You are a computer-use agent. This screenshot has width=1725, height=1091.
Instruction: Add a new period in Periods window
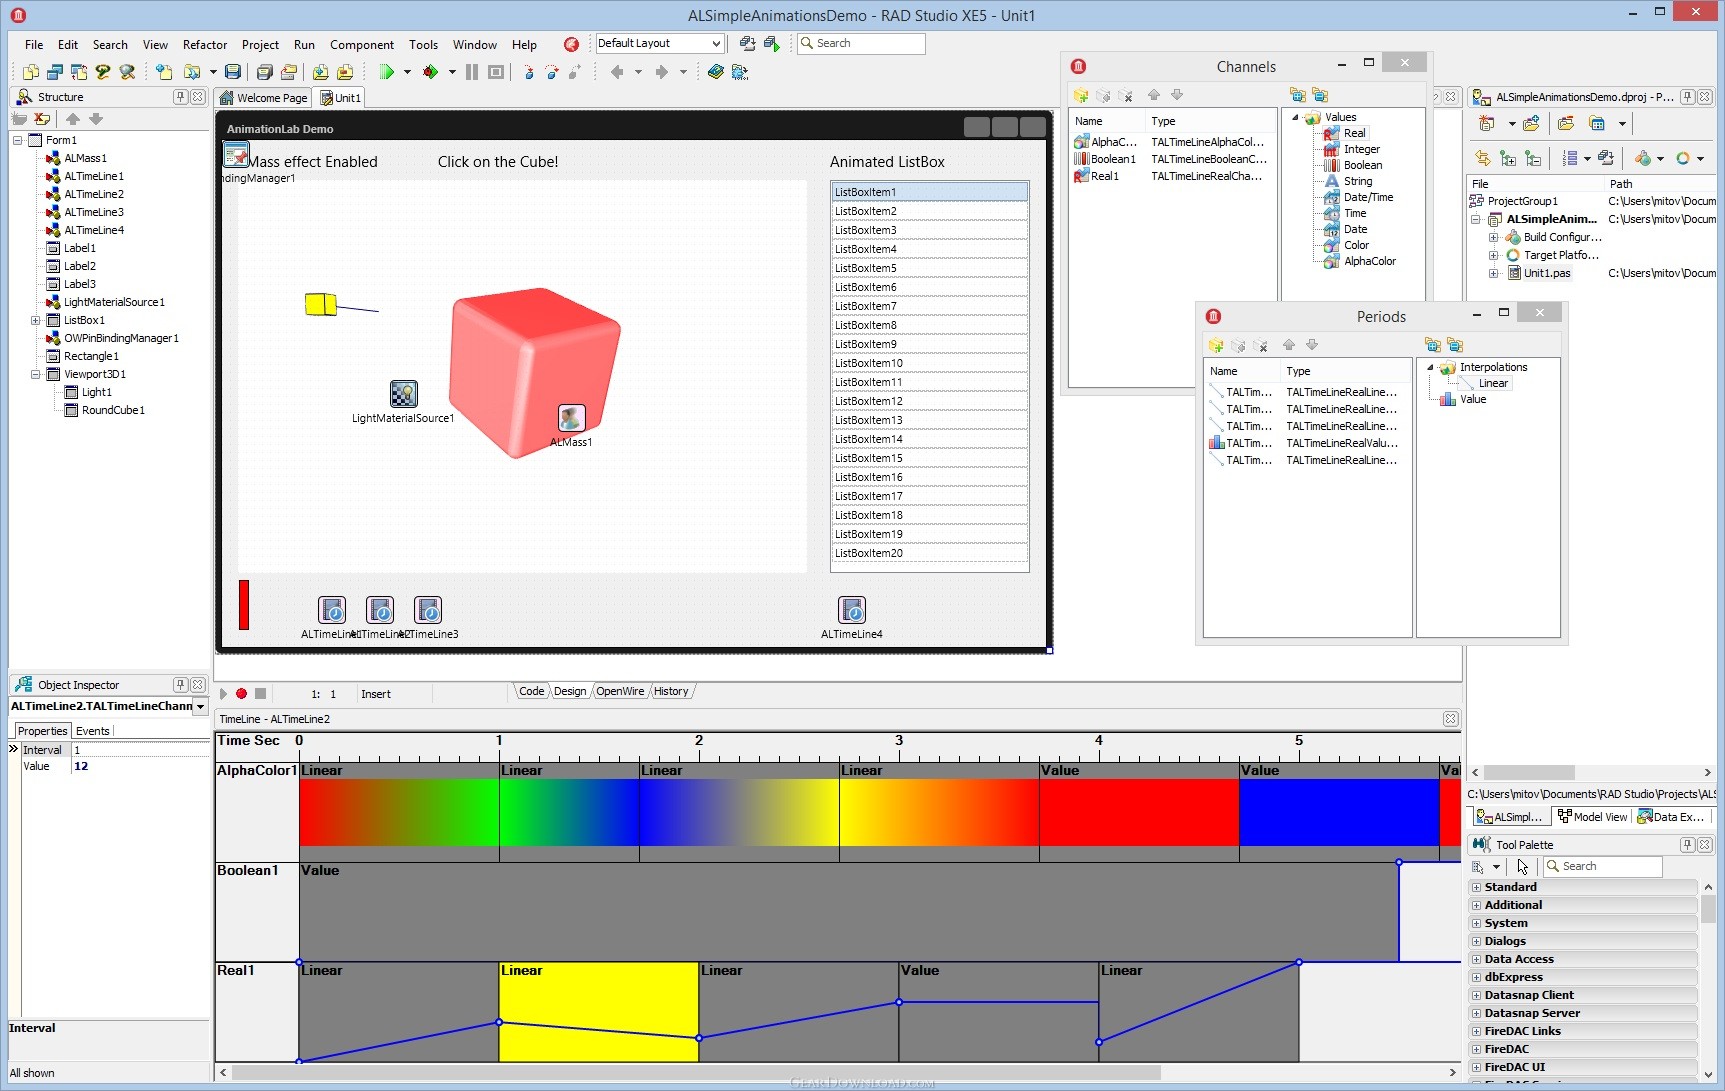click(x=1216, y=345)
